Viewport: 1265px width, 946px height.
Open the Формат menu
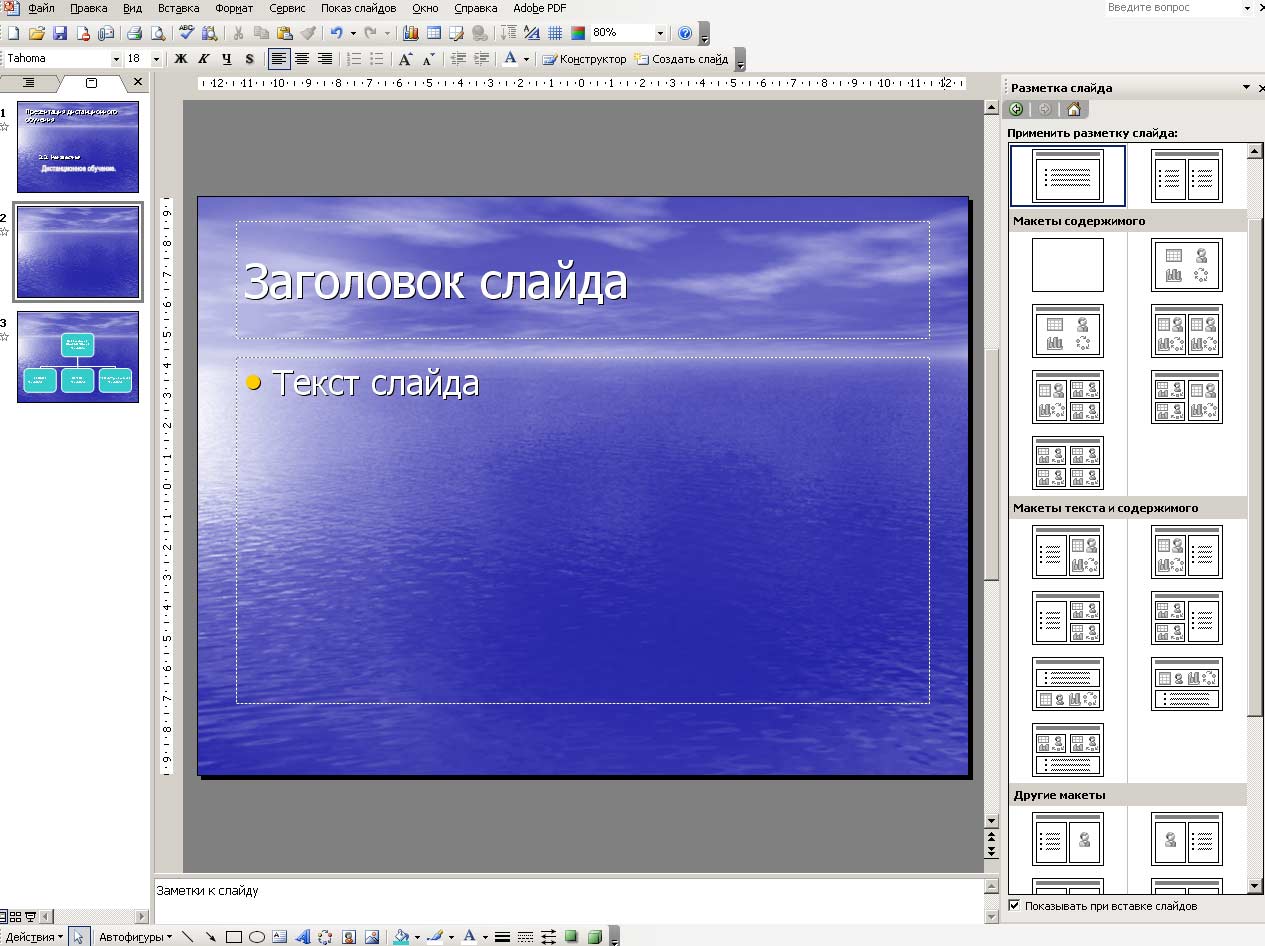click(234, 8)
